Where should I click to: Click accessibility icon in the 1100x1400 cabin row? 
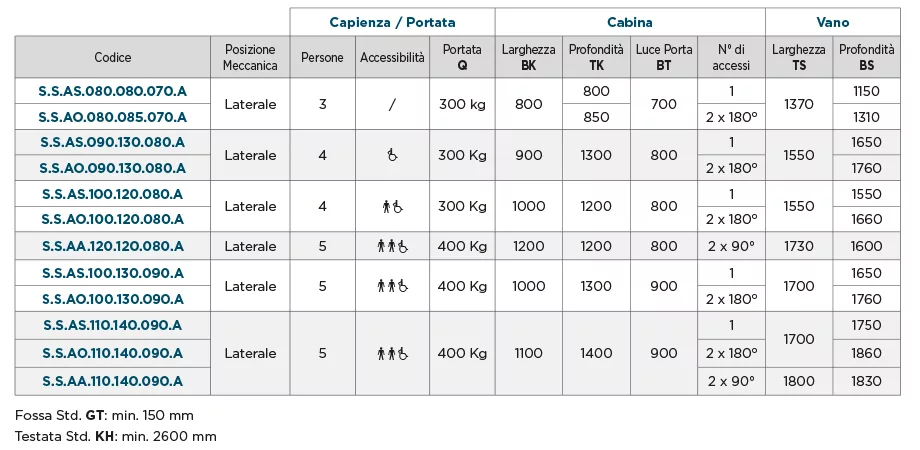click(x=392, y=353)
